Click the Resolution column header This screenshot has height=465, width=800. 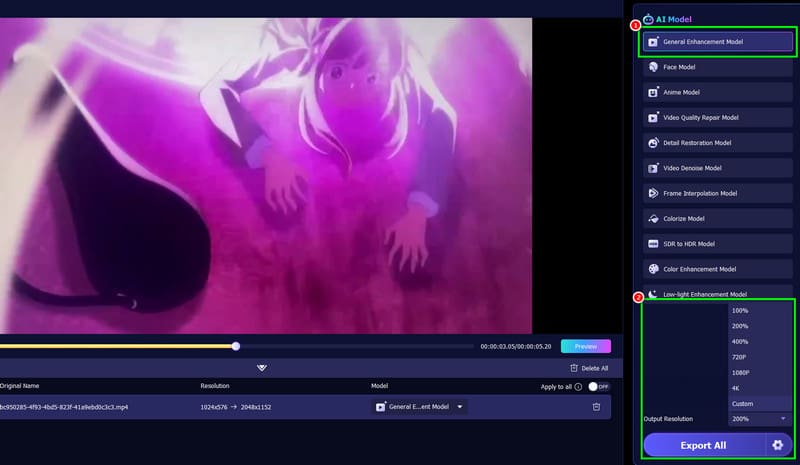(x=215, y=386)
